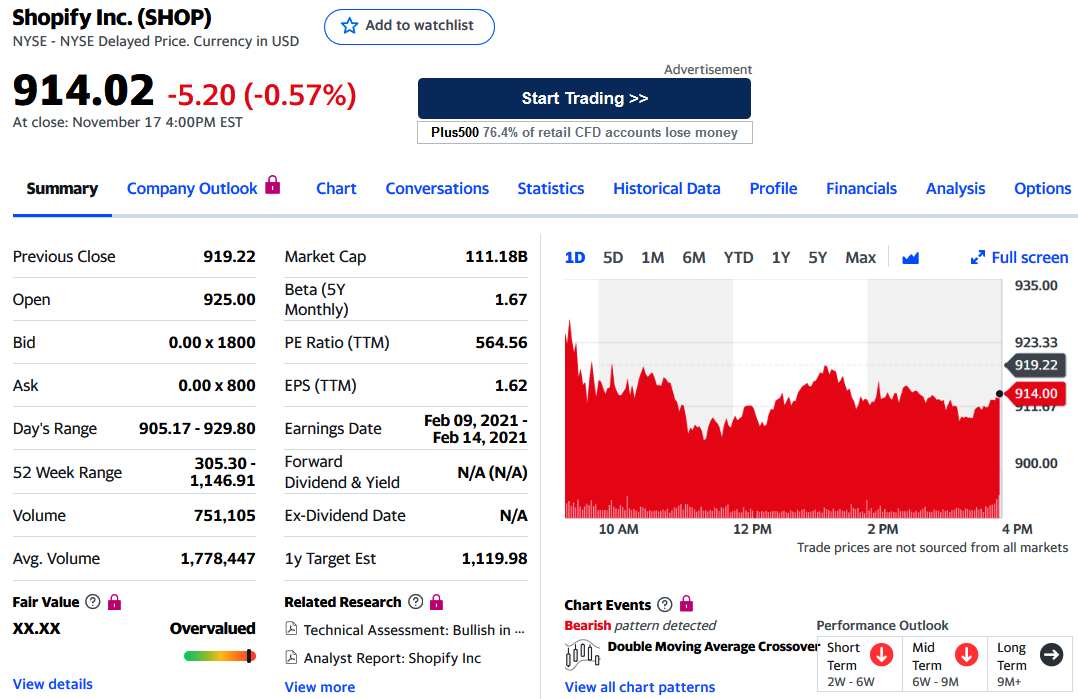Click the Fair Value overvalued gauge bar

(x=220, y=656)
